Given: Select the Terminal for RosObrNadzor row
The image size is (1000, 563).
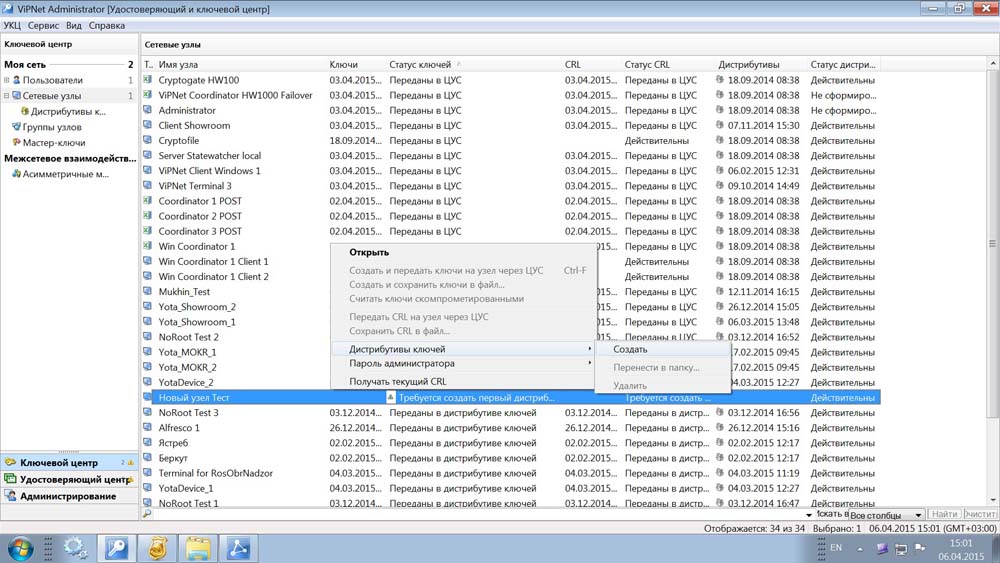Looking at the screenshot, I should point(511,473).
